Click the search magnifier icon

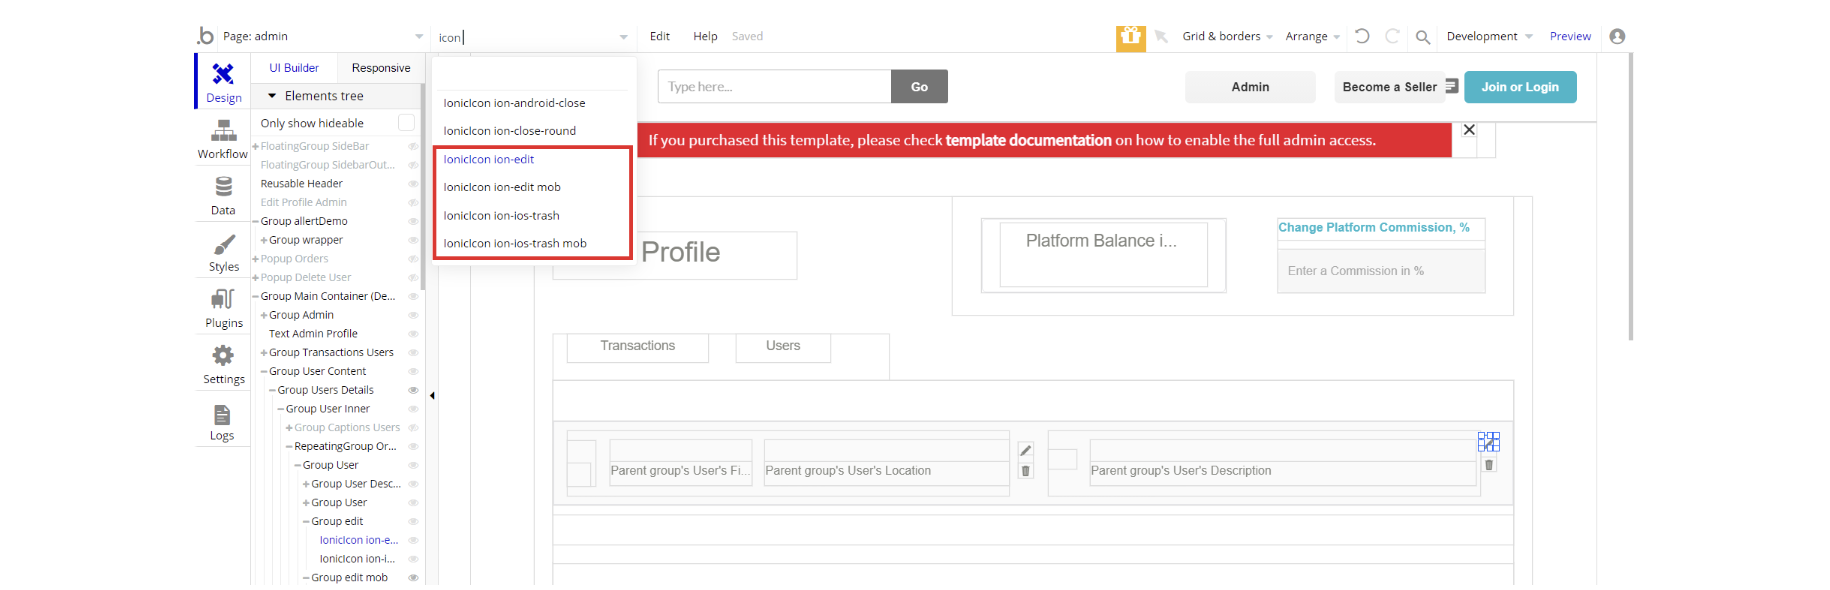pyautogui.click(x=1422, y=37)
